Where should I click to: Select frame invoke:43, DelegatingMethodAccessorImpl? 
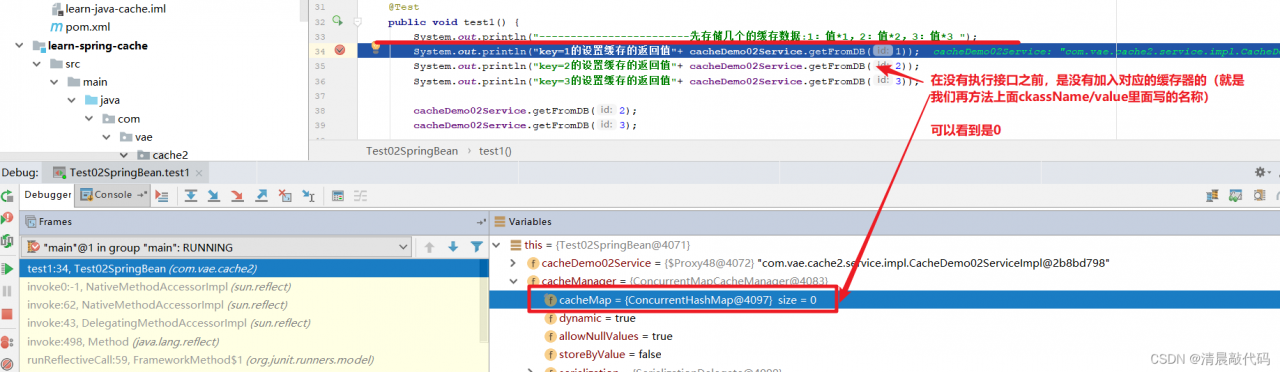253,323
